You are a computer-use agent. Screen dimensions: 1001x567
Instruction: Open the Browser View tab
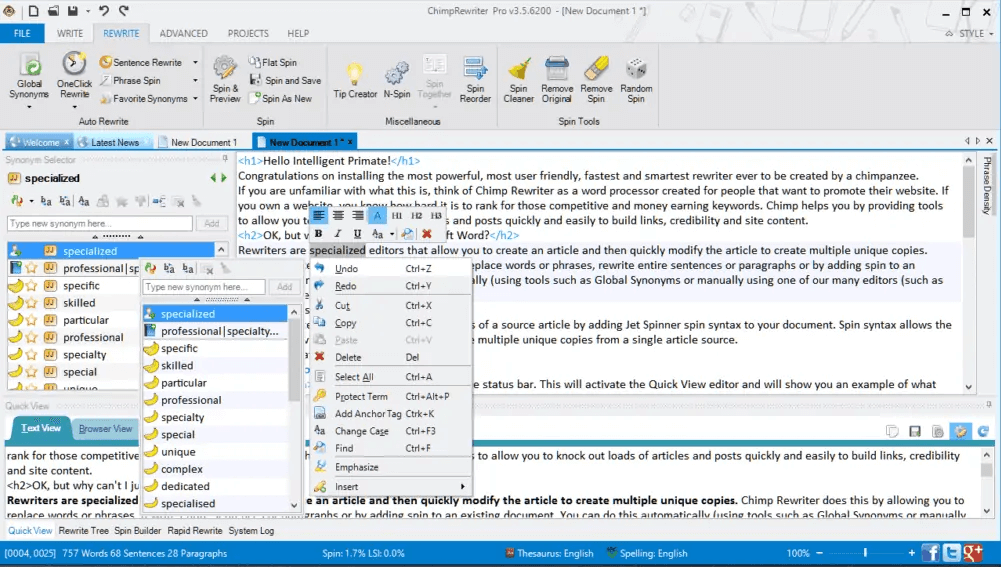106,429
